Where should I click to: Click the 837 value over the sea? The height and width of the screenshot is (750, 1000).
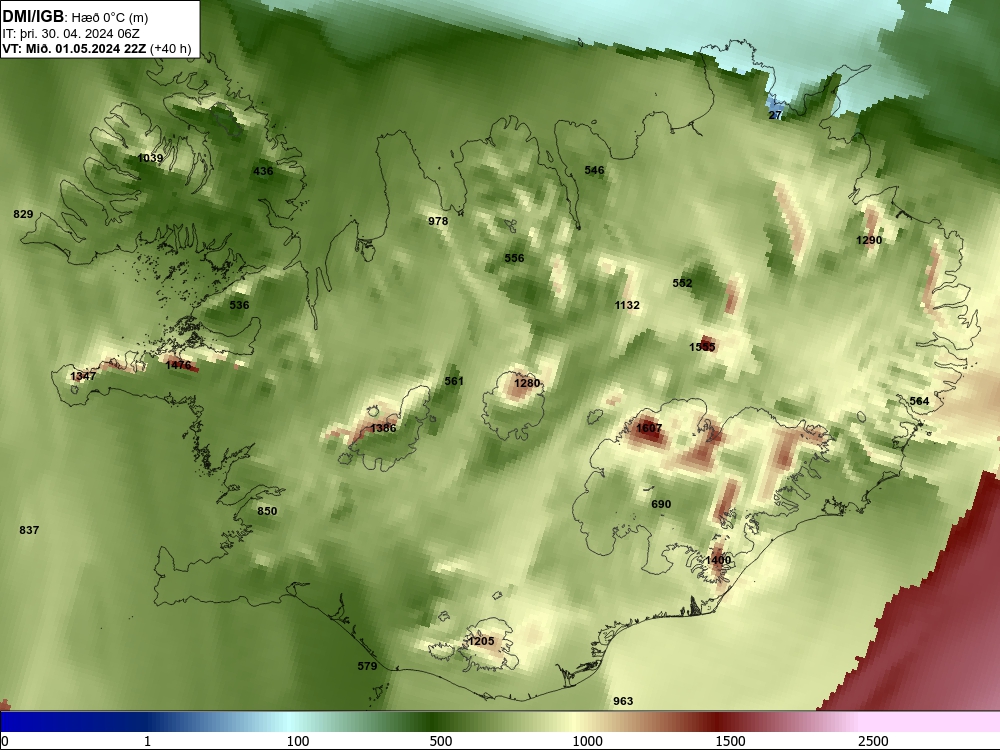29,530
